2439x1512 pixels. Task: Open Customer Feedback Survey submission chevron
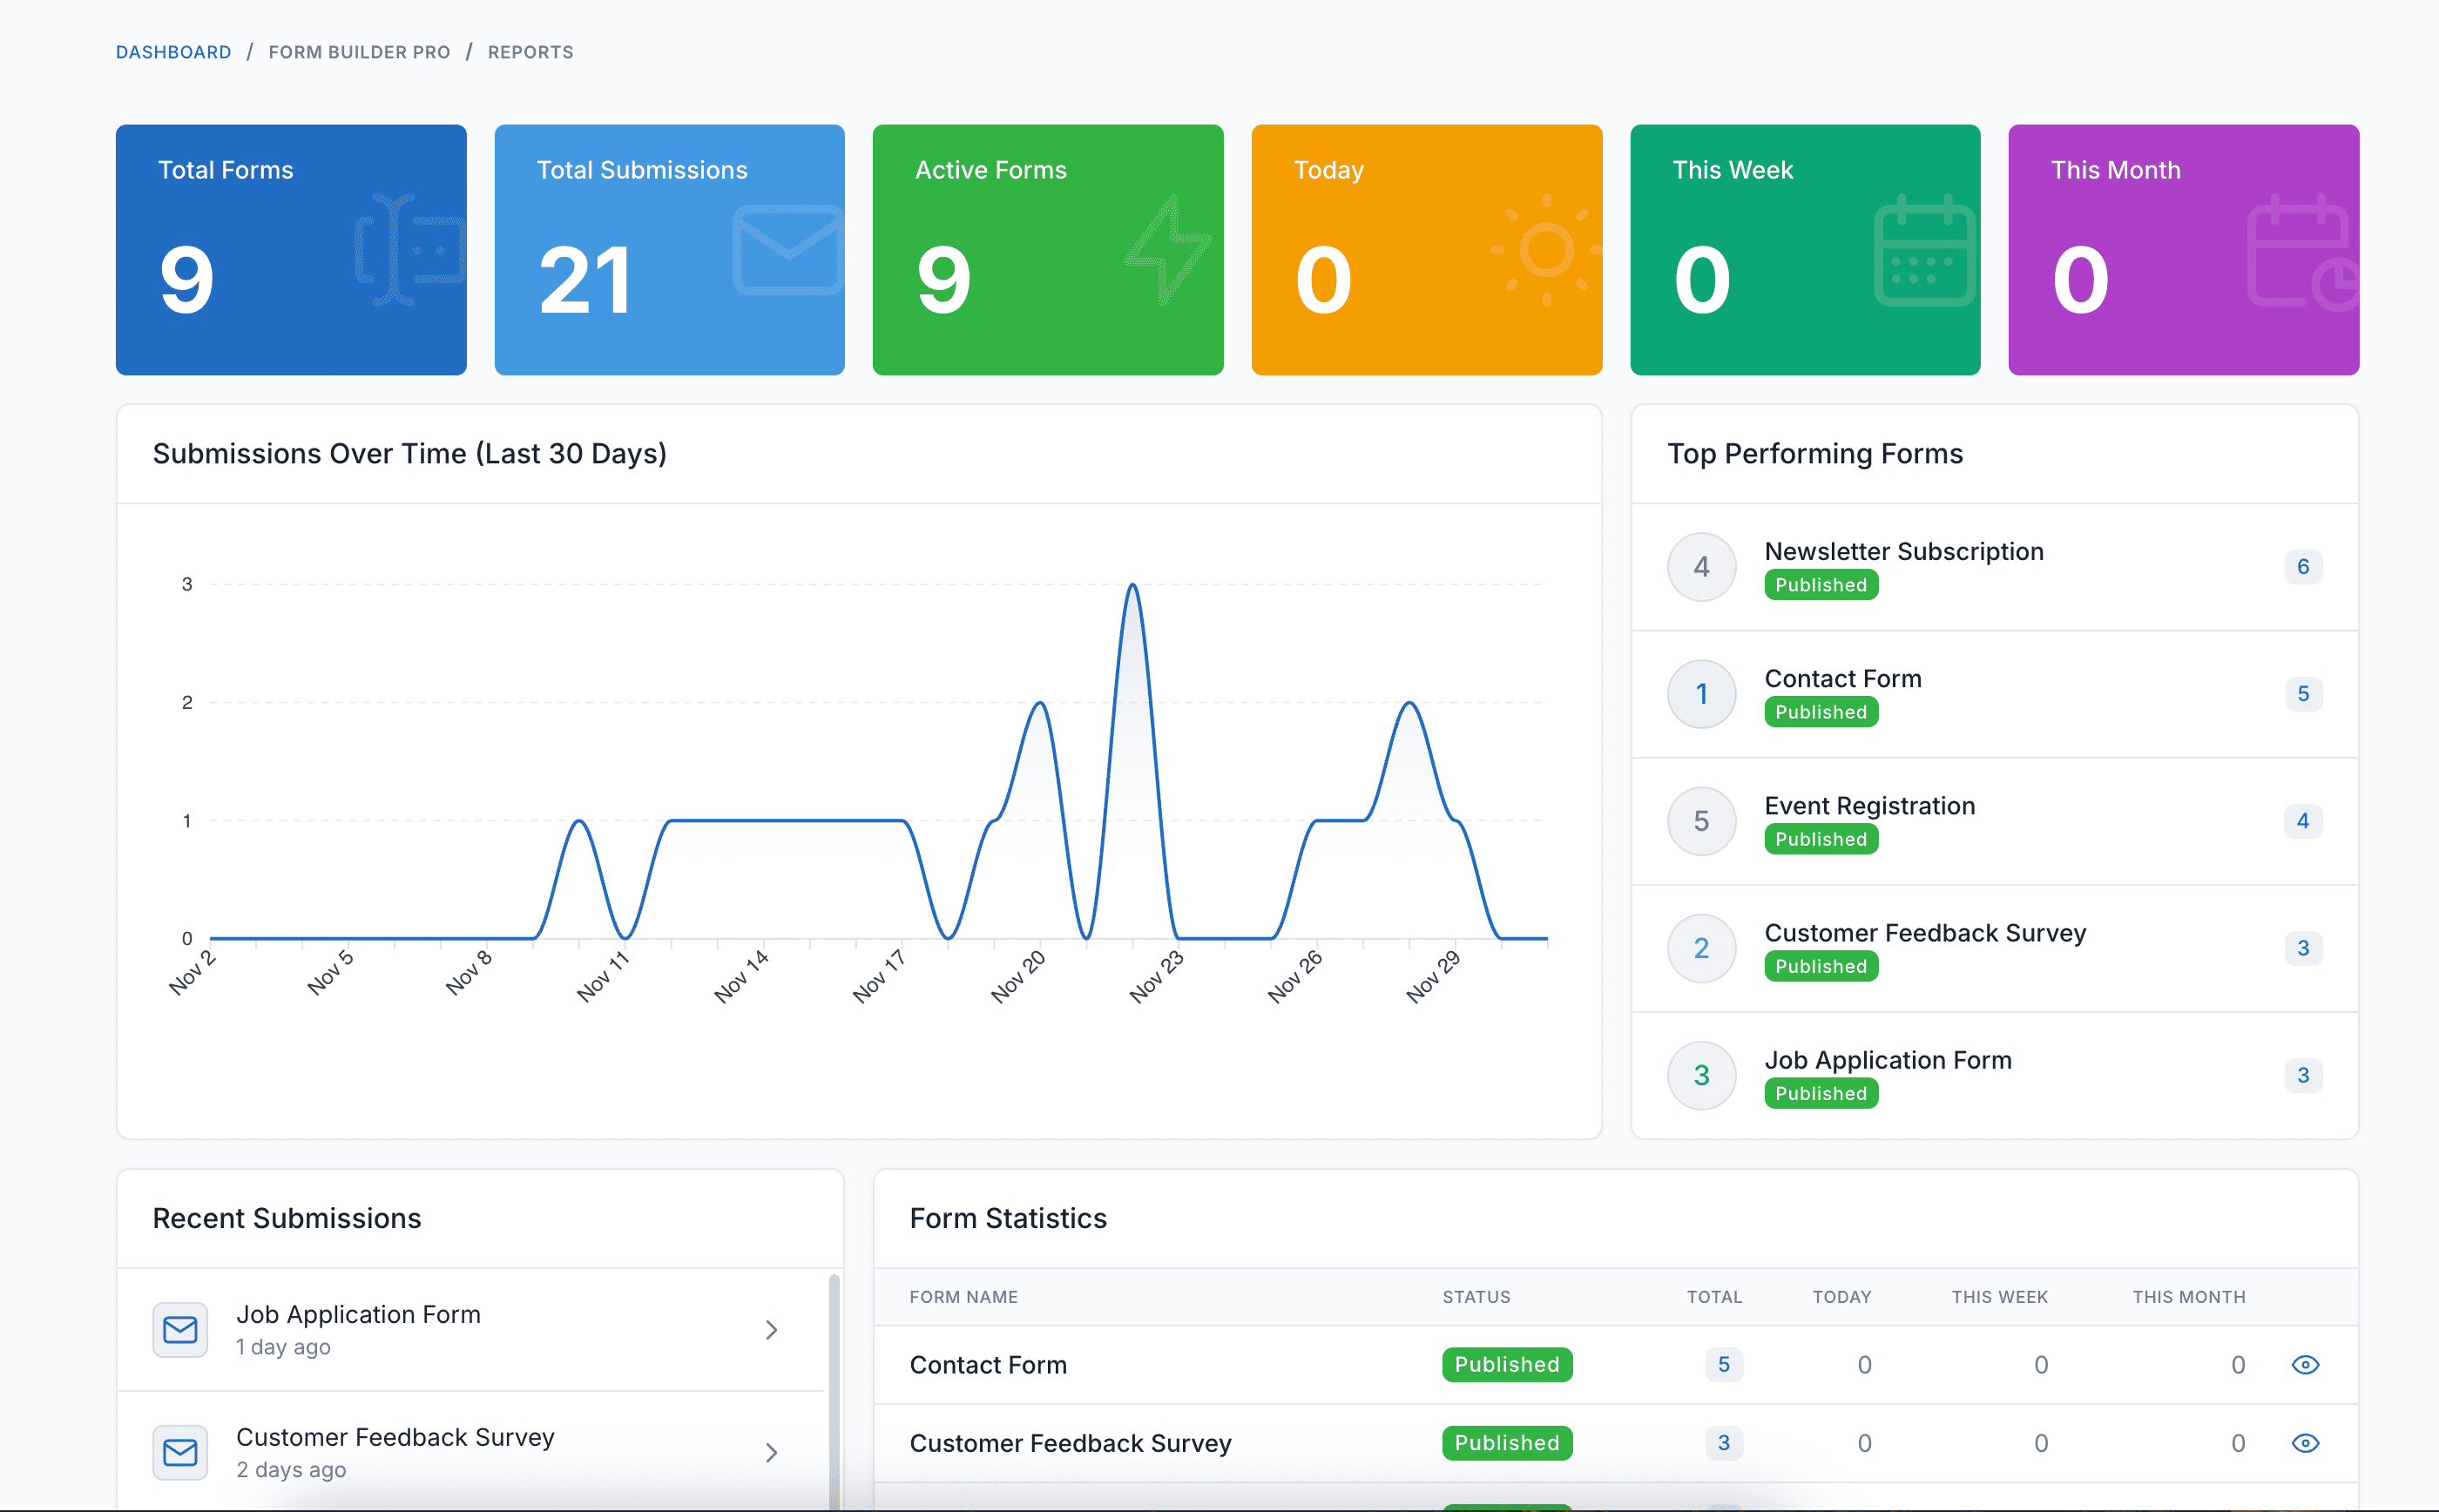tap(771, 1452)
